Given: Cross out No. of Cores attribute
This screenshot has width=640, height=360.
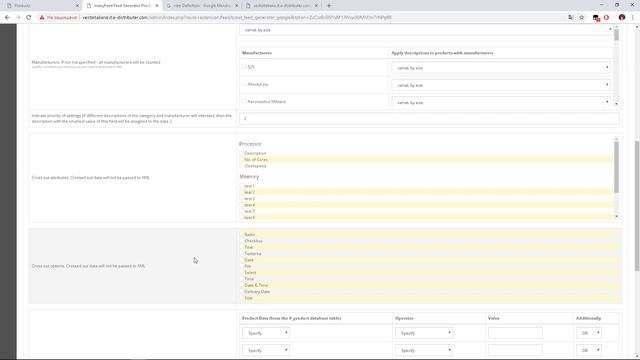Looking at the screenshot, I should (242, 160).
